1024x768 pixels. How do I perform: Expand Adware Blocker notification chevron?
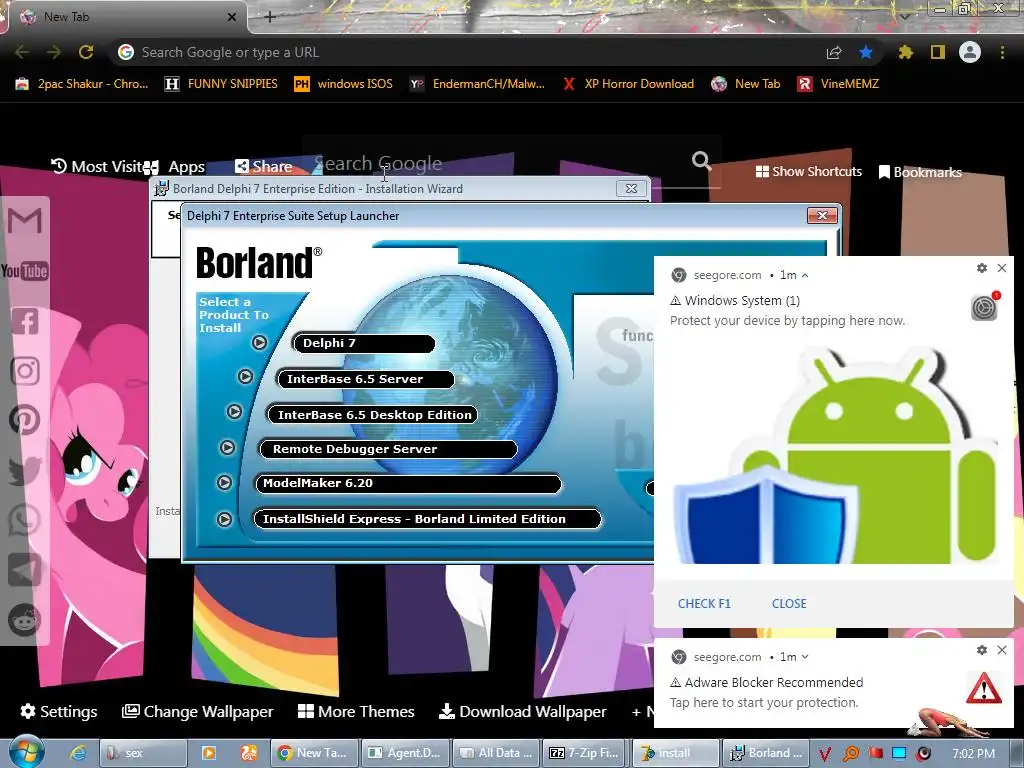tap(805, 657)
